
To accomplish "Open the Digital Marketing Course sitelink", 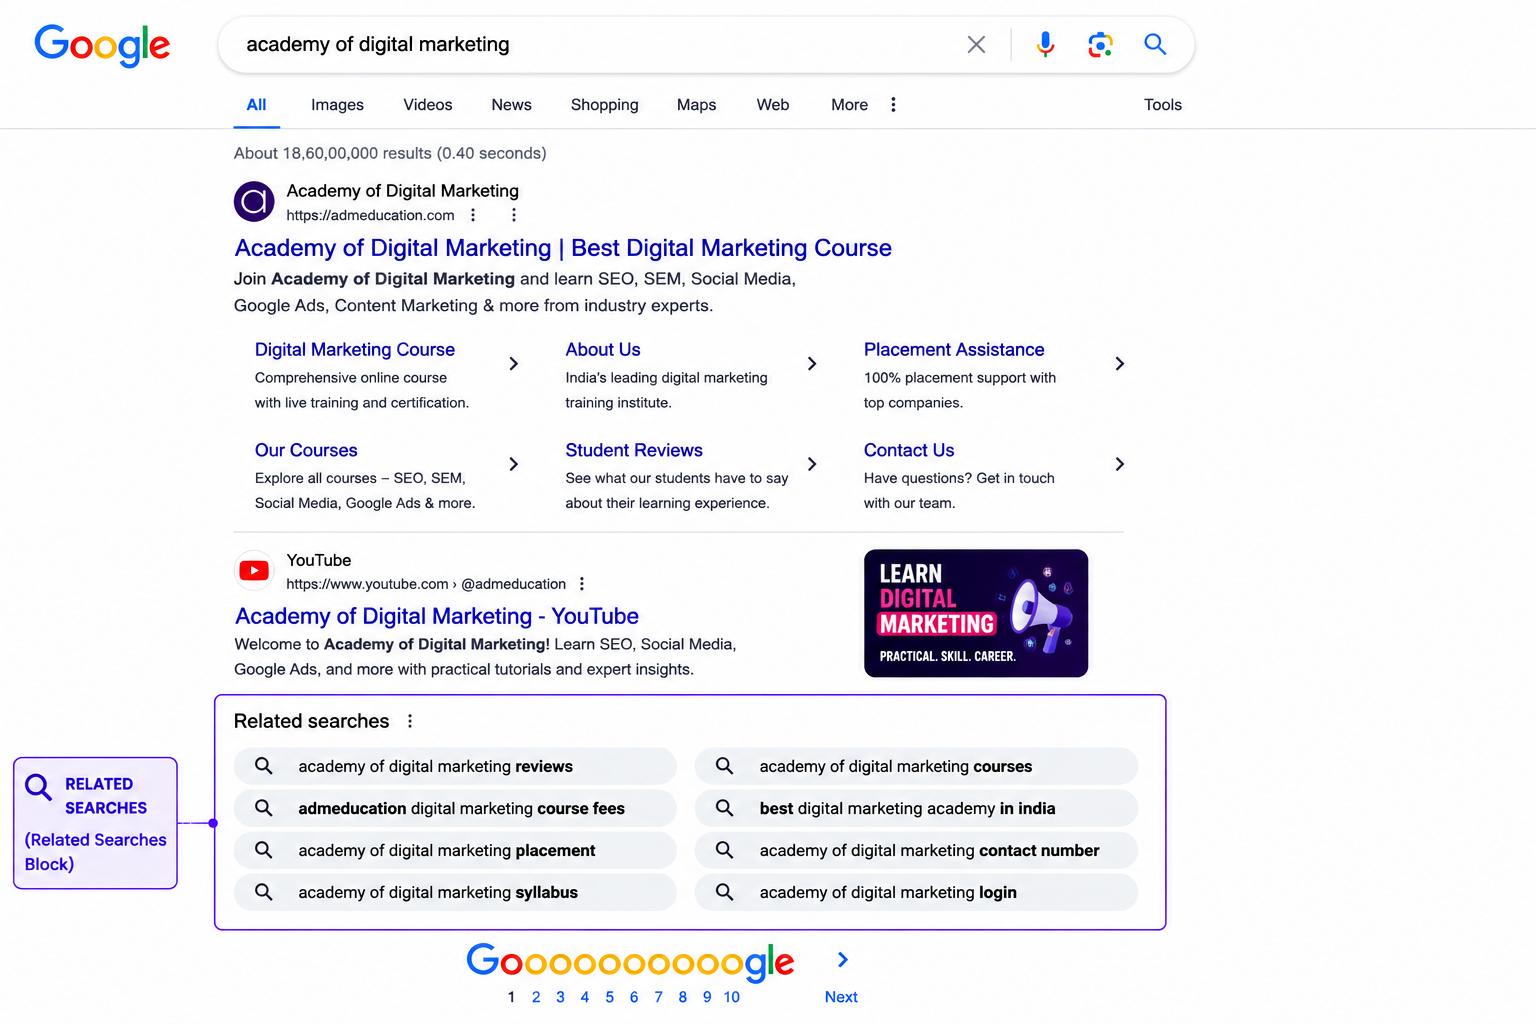I will tap(355, 350).
